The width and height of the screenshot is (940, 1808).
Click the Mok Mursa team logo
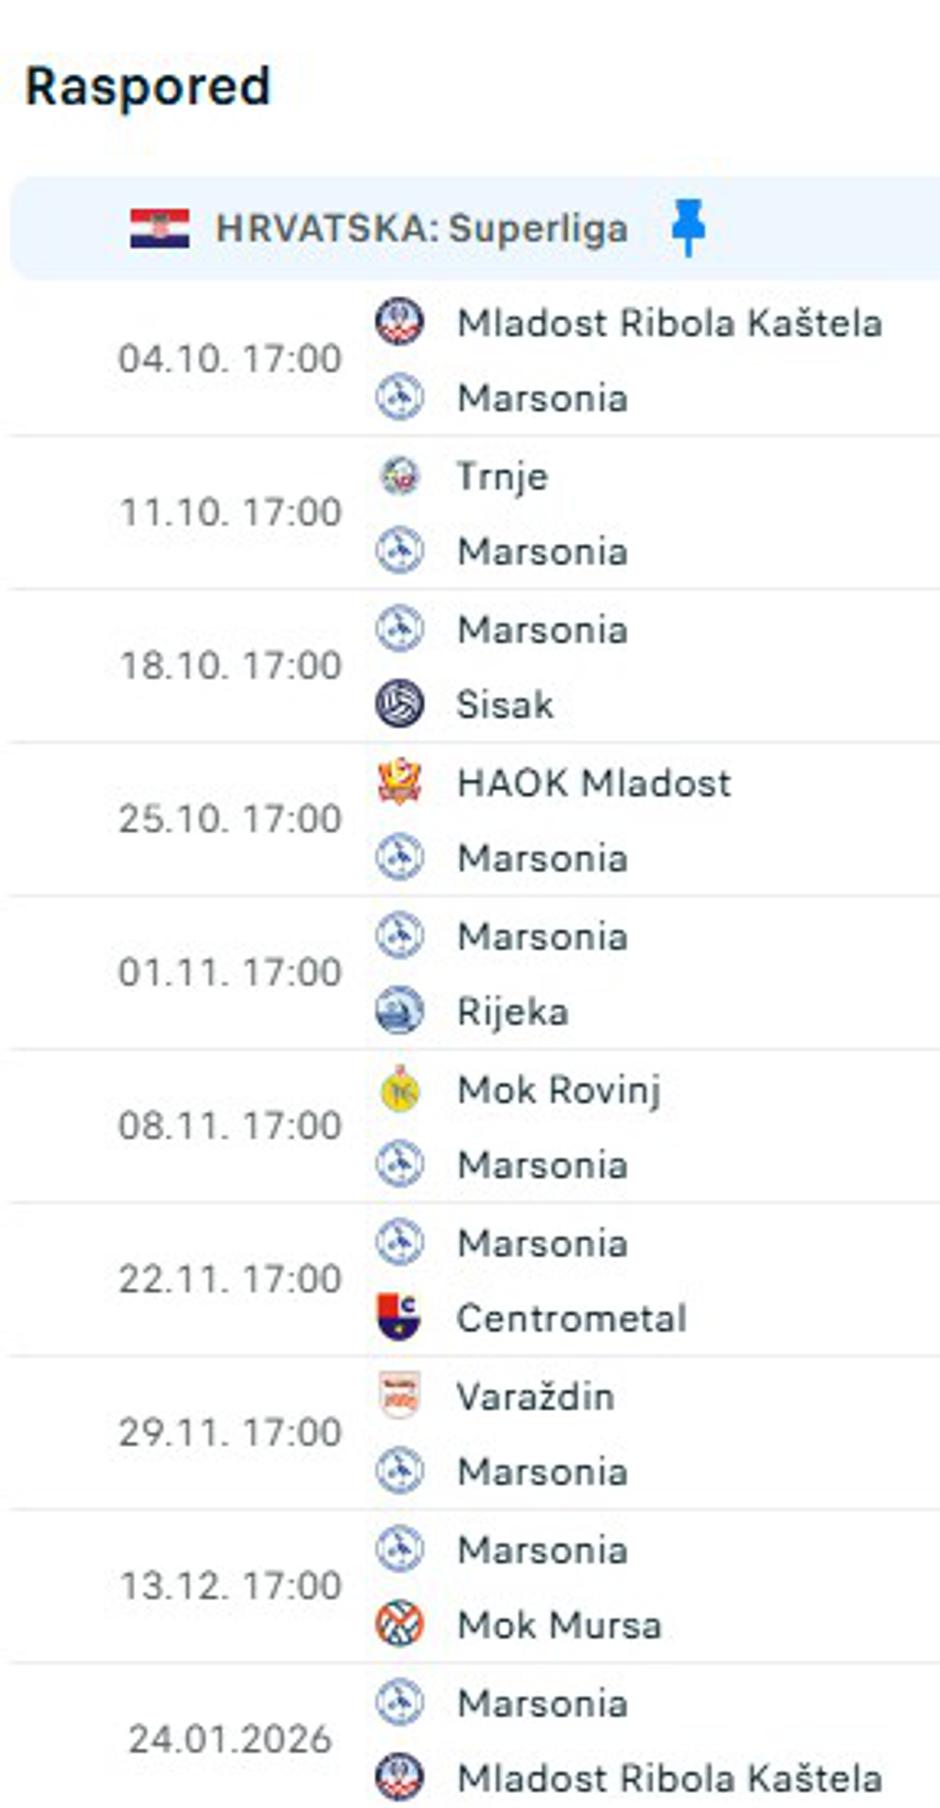click(x=400, y=1625)
